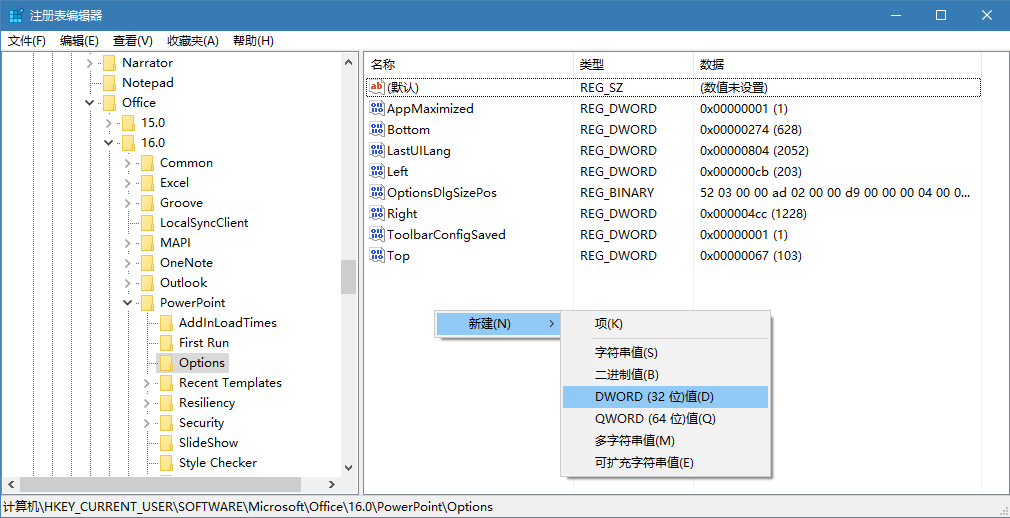The height and width of the screenshot is (518, 1010).
Task: Choose 可扩充字符串值(E) entry
Action: pos(665,463)
